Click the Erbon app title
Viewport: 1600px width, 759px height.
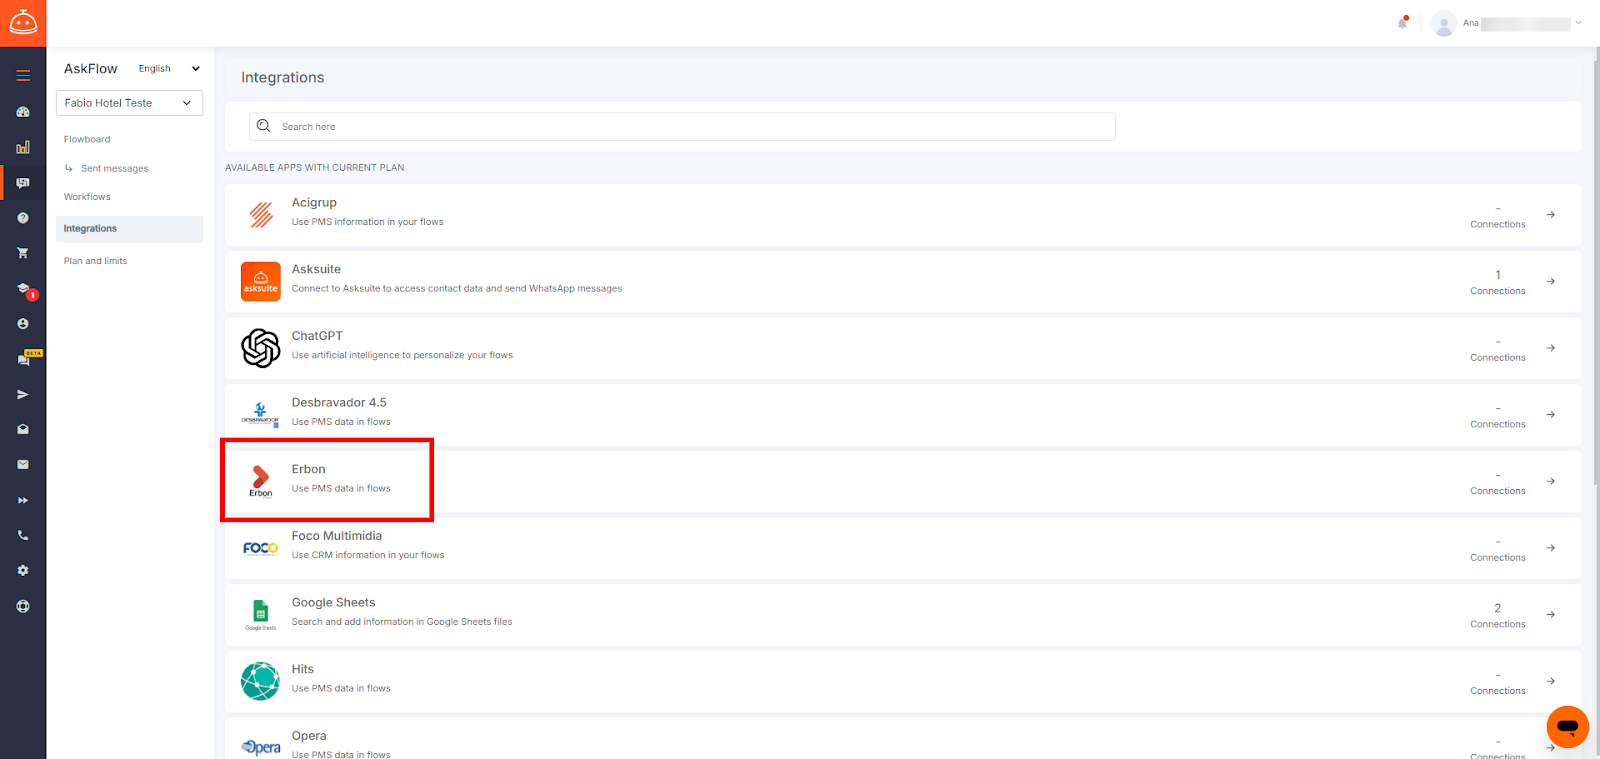point(308,469)
